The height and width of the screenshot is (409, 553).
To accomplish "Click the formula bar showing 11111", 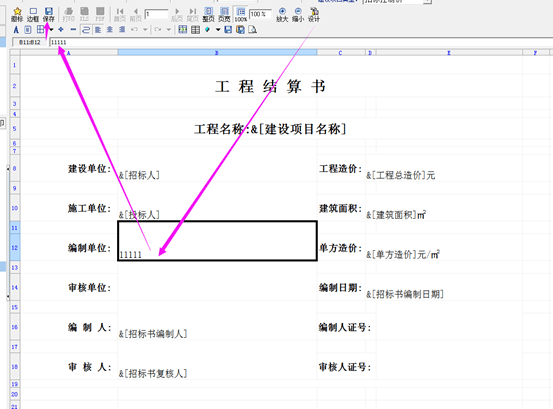I will [301, 43].
